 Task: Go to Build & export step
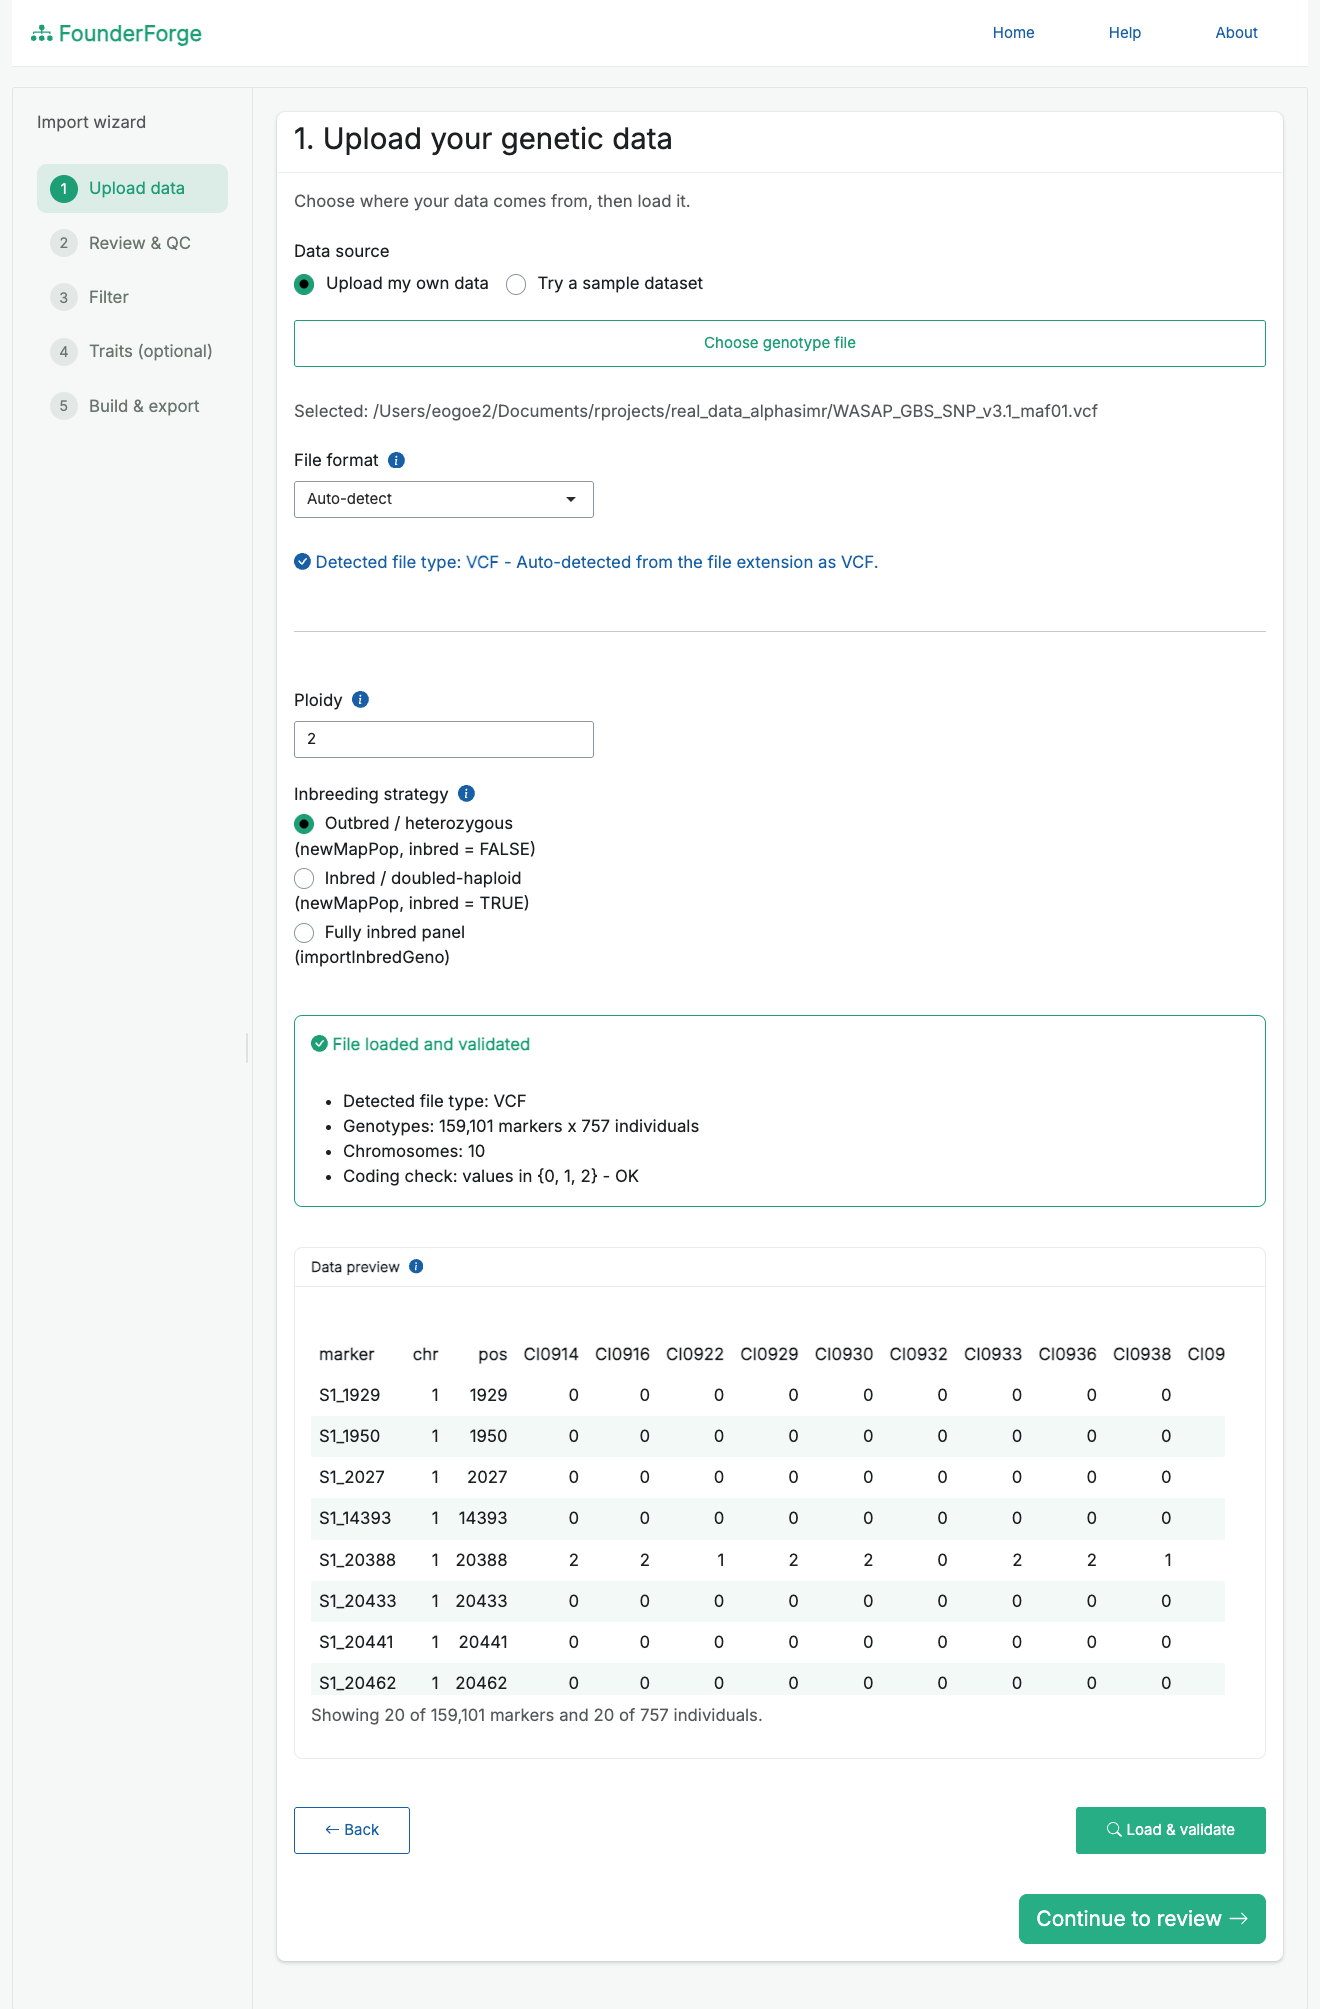point(132,406)
